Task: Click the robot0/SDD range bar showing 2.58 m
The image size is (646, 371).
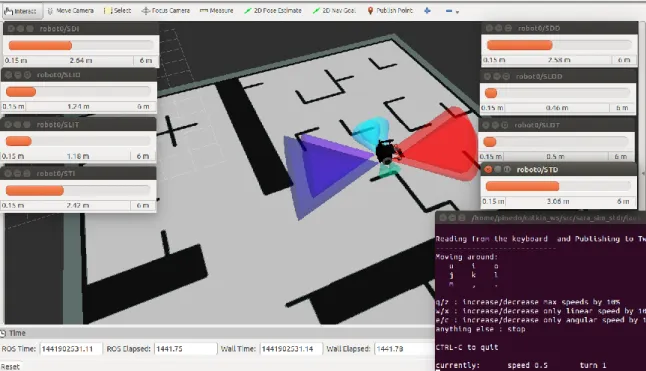Action: coord(558,45)
